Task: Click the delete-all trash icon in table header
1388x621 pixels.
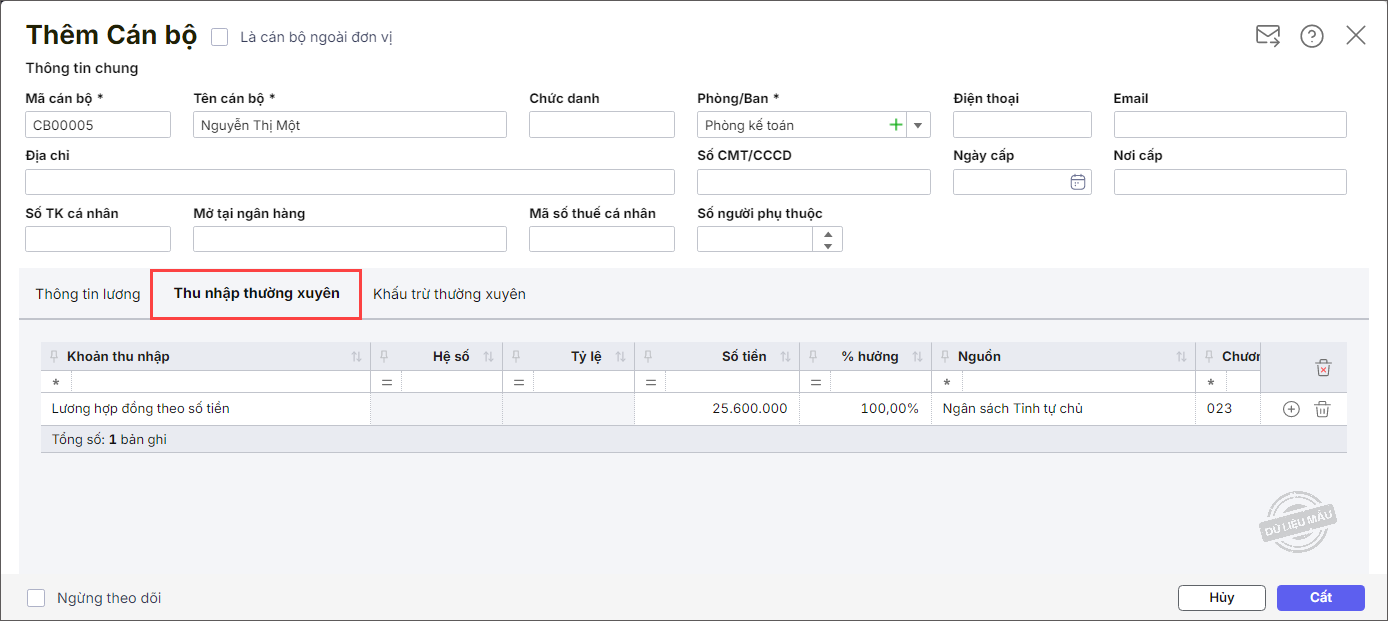Action: coord(1323,368)
